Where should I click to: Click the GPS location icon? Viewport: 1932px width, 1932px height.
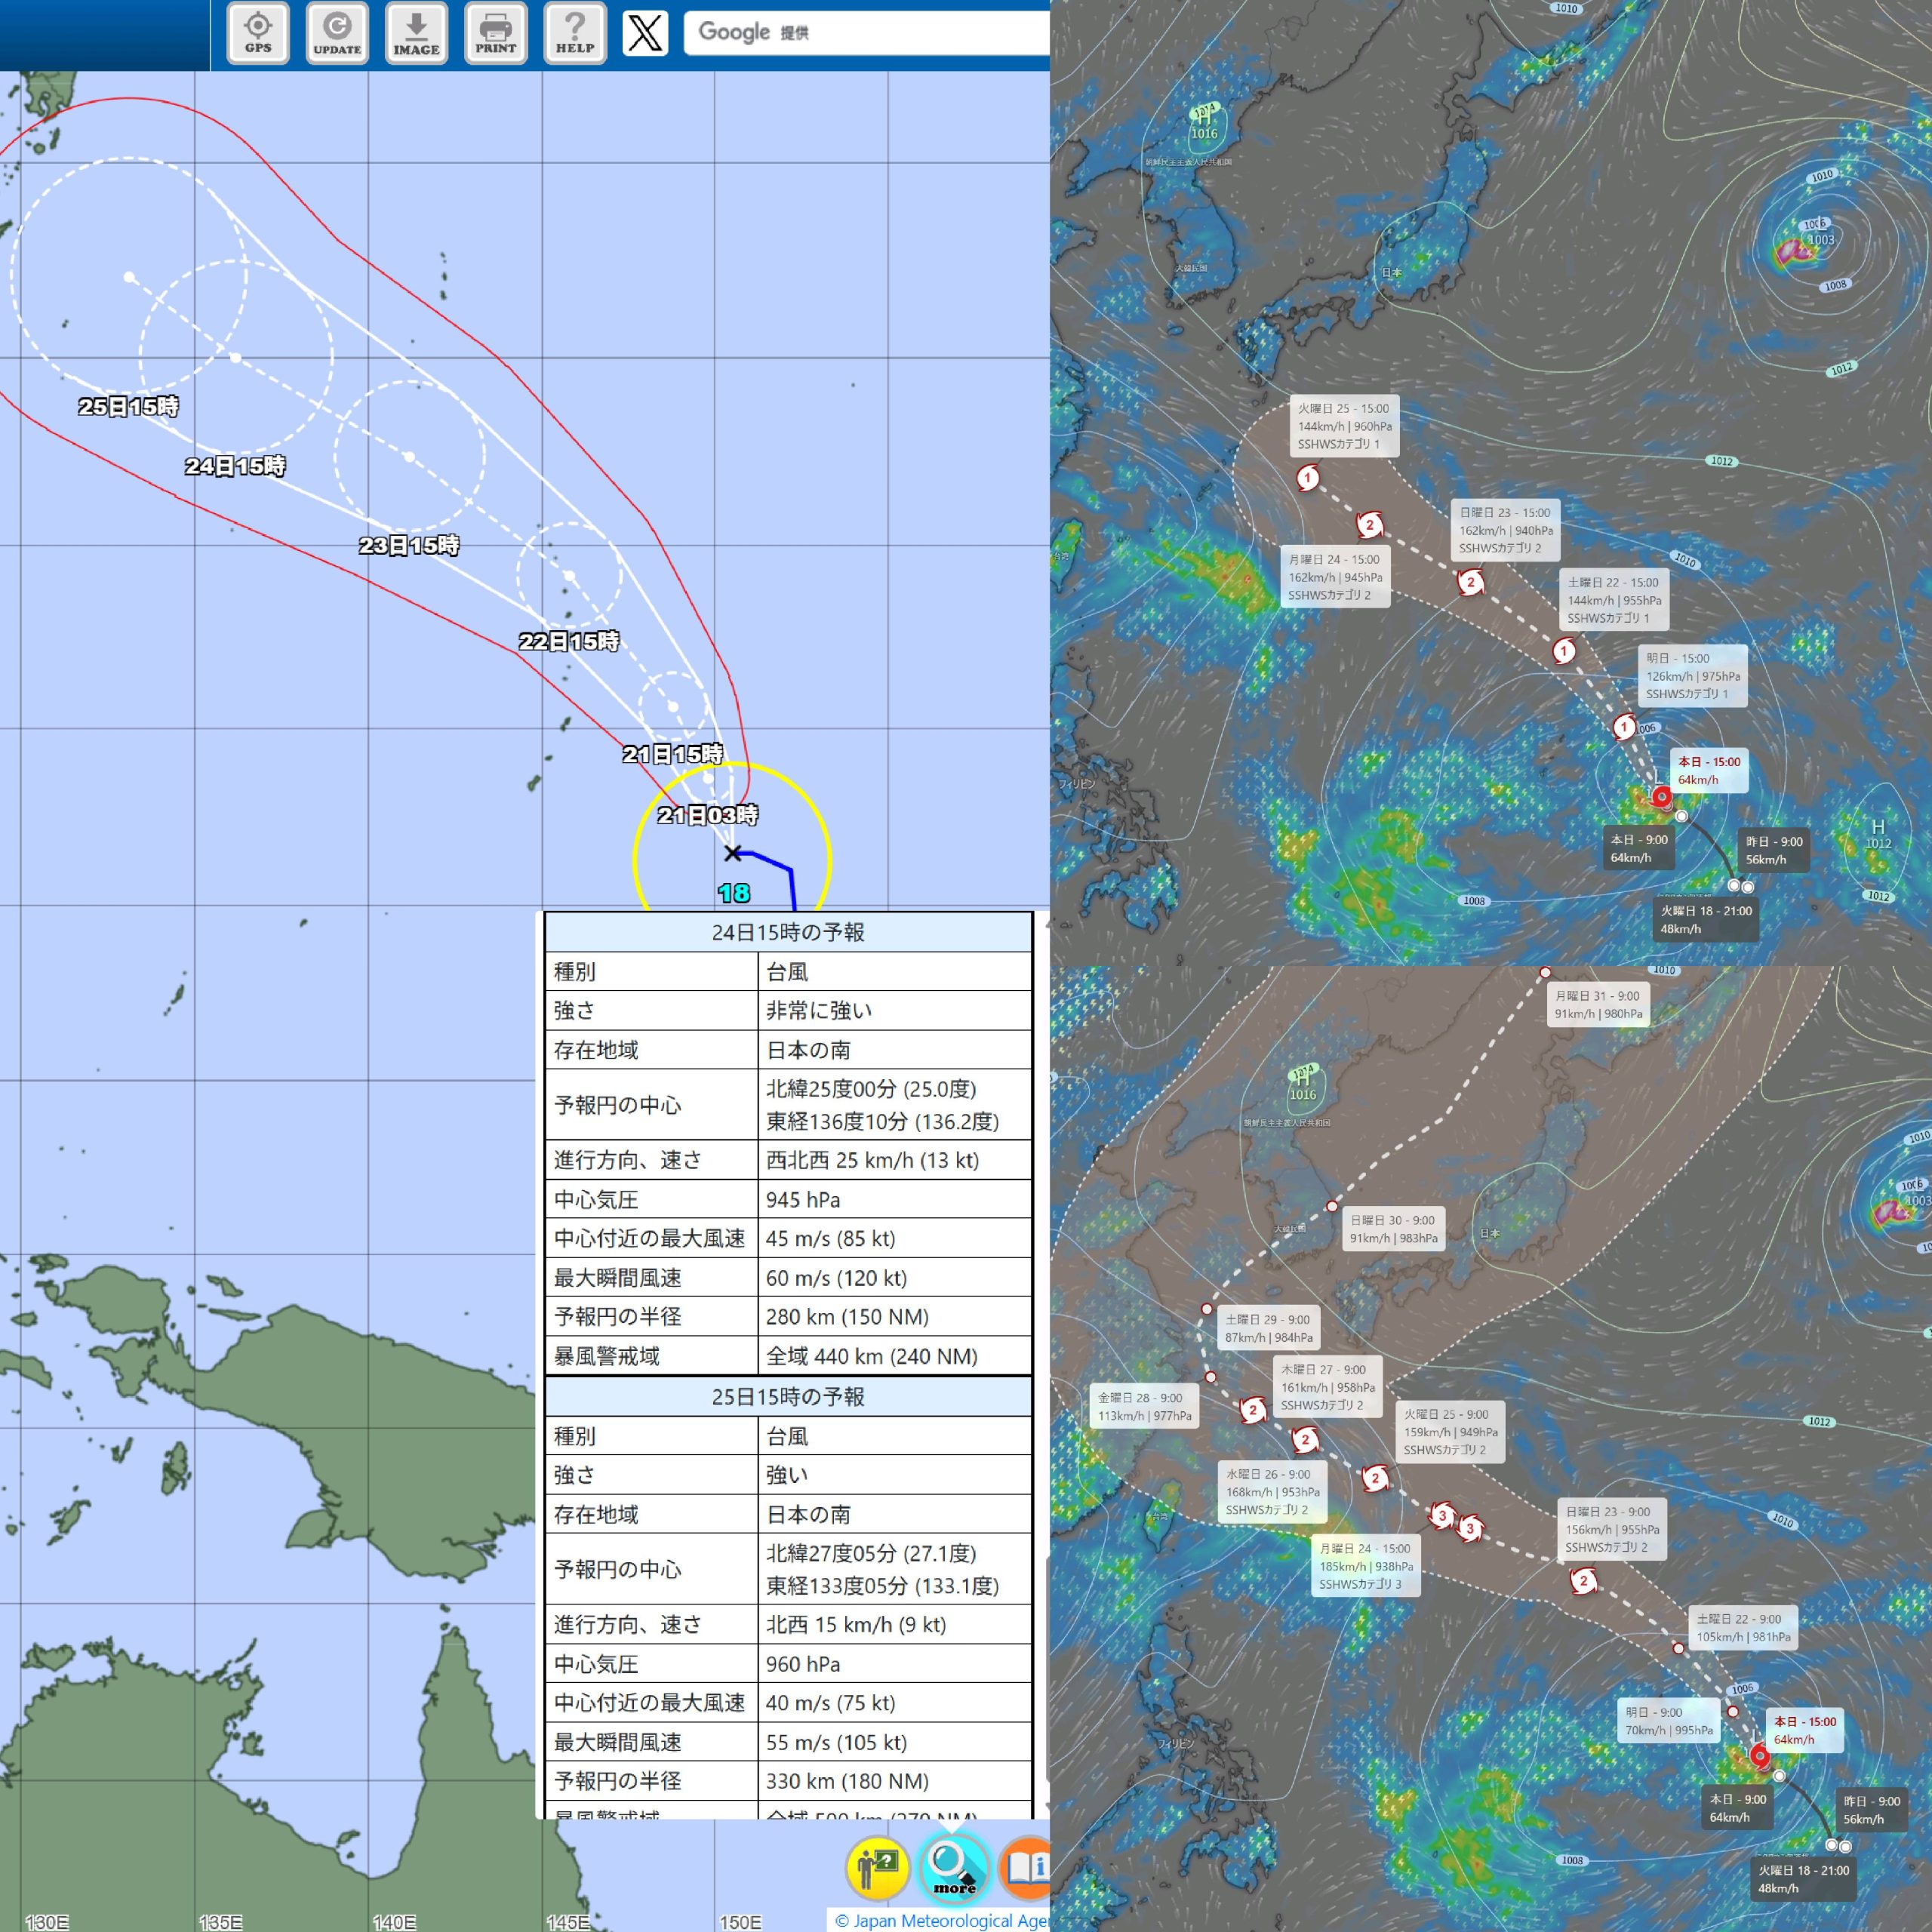pyautogui.click(x=258, y=33)
